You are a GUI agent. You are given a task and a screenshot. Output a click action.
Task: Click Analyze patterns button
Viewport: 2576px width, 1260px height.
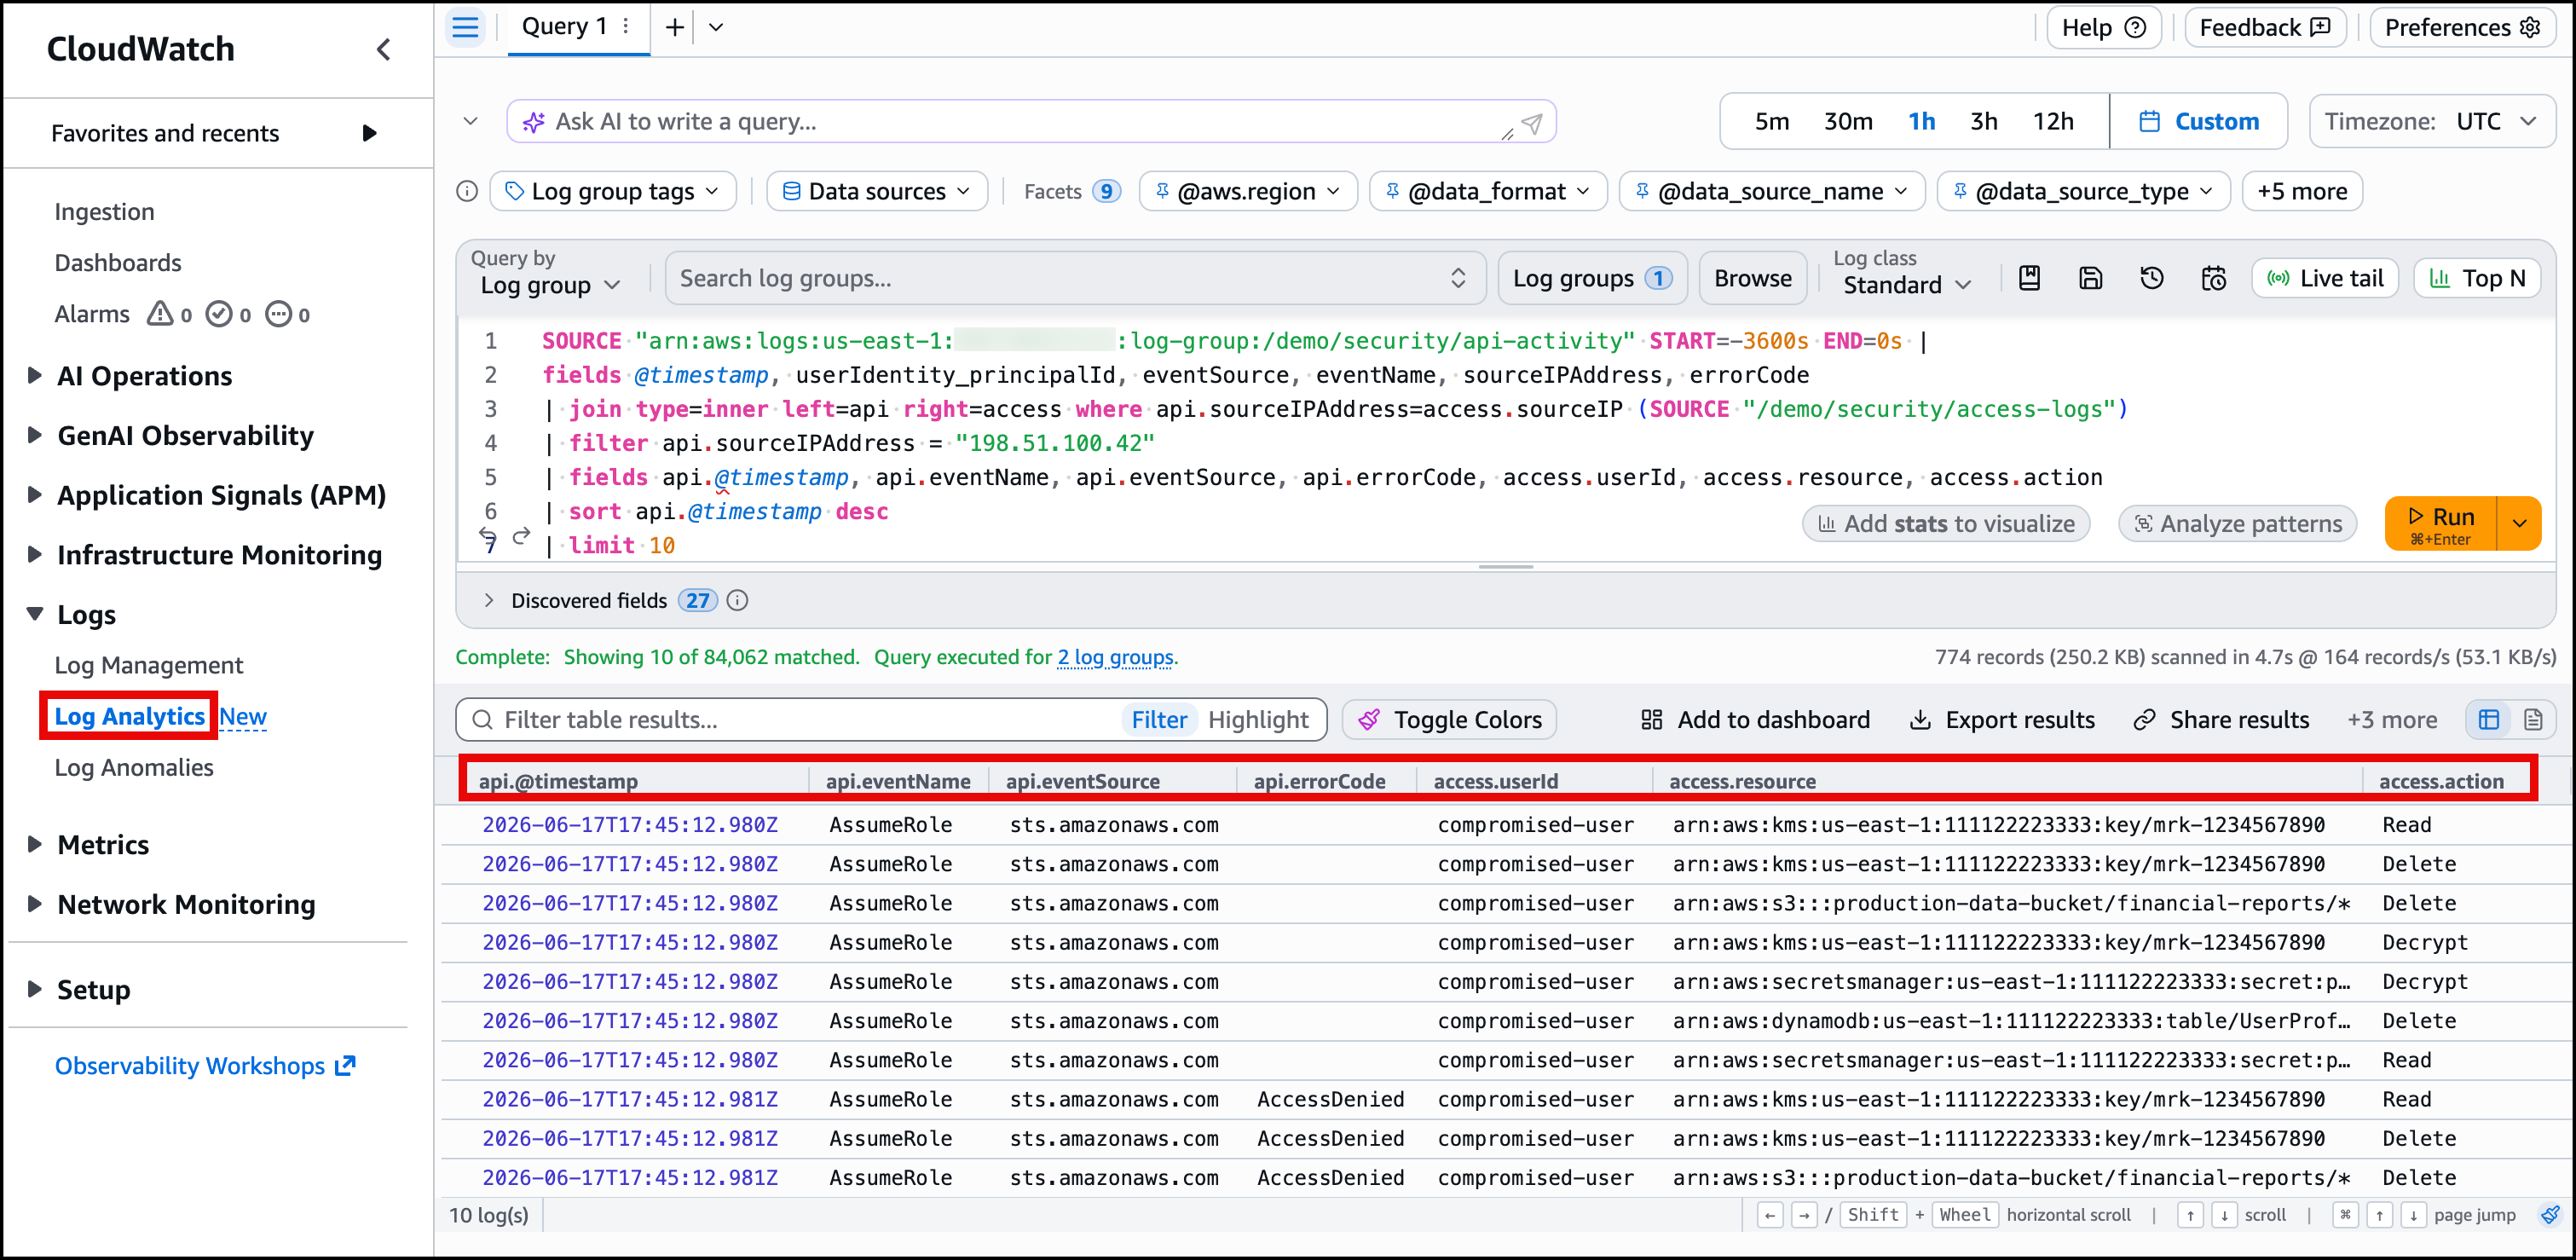coord(2237,523)
